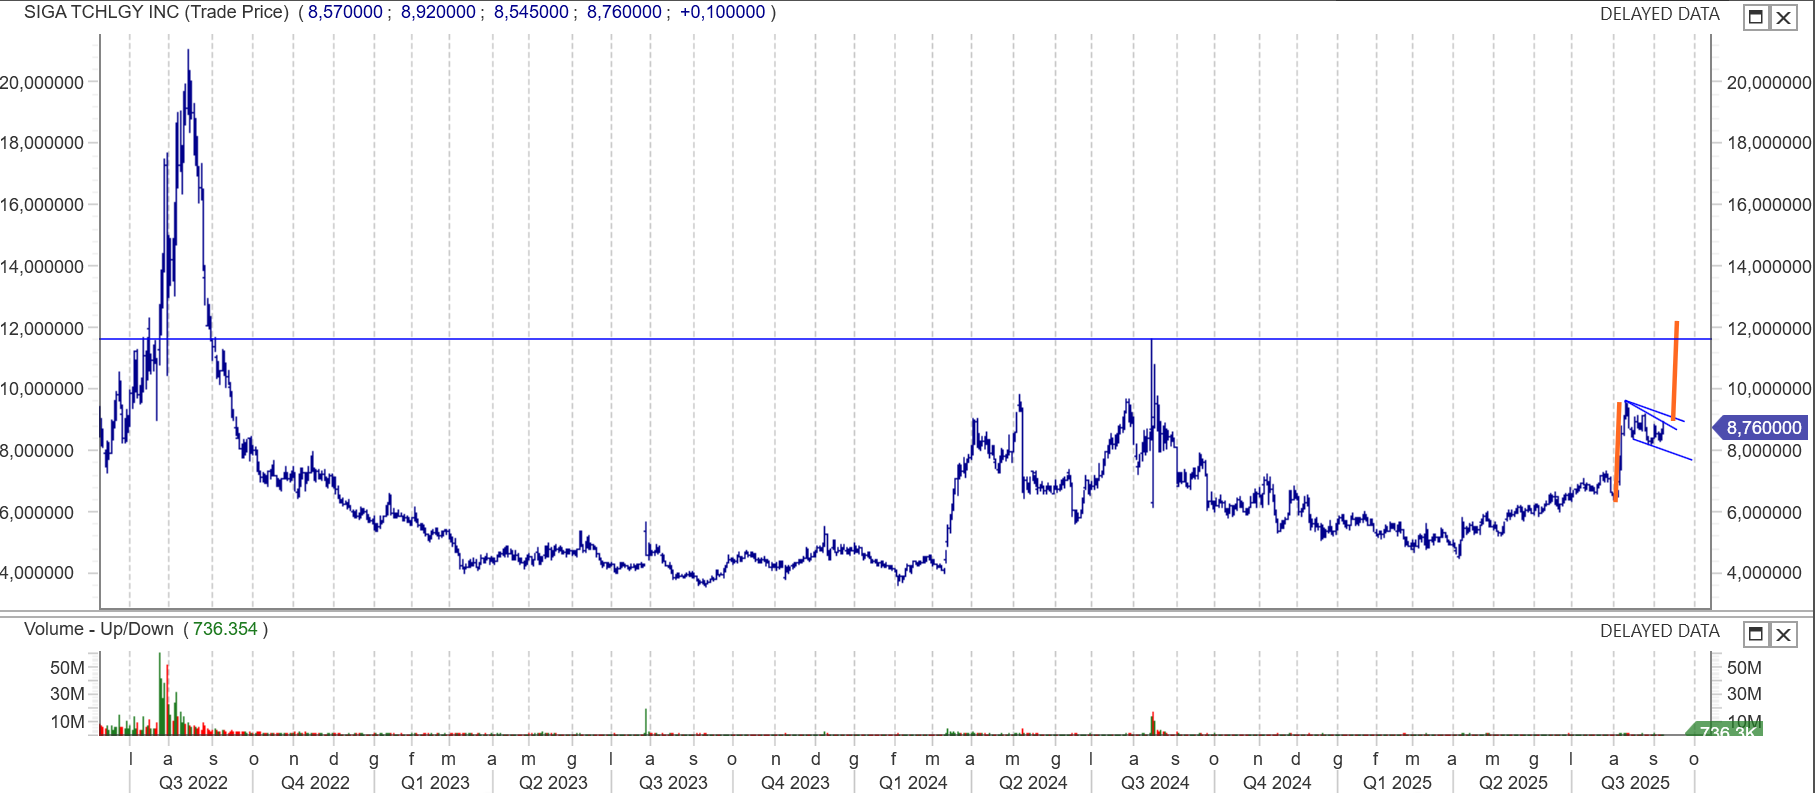Click the change value +0,100000 in header
Image resolution: width=1815 pixels, height=793 pixels.
(722, 12)
